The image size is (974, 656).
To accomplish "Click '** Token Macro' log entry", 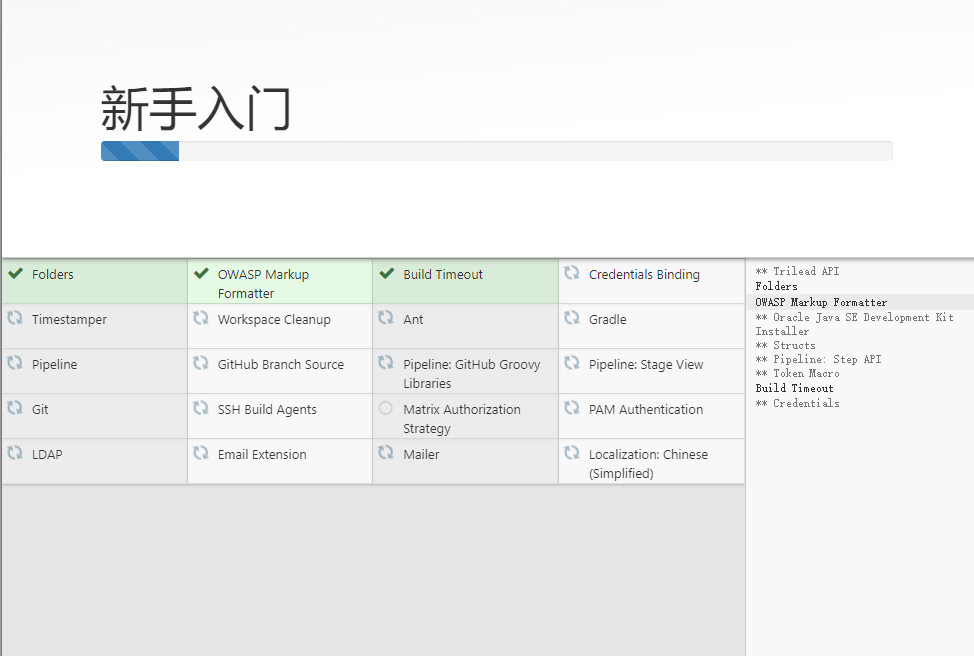I will (x=798, y=373).
